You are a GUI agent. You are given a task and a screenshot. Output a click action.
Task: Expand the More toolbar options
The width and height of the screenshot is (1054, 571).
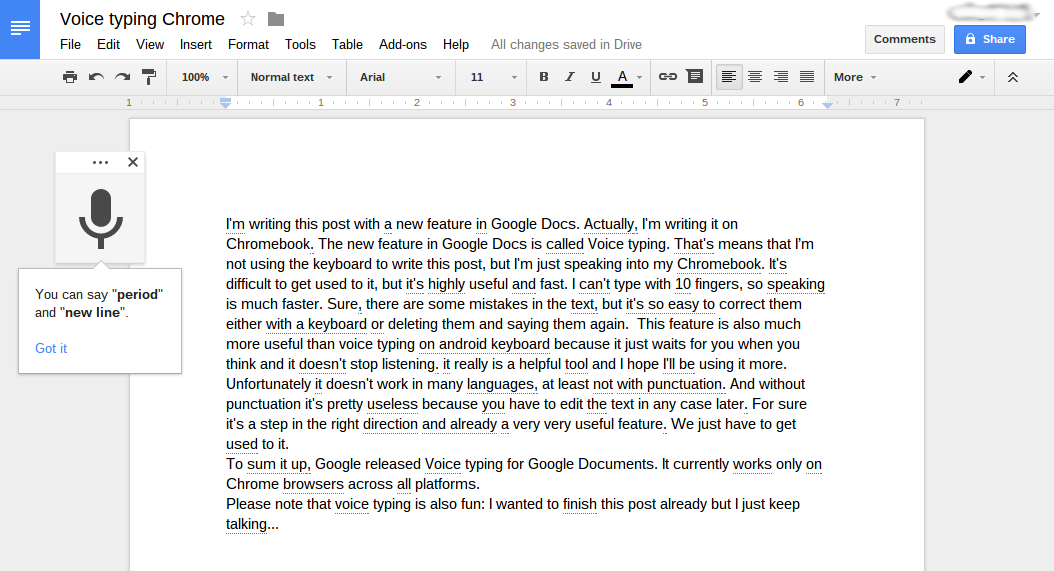tap(854, 77)
